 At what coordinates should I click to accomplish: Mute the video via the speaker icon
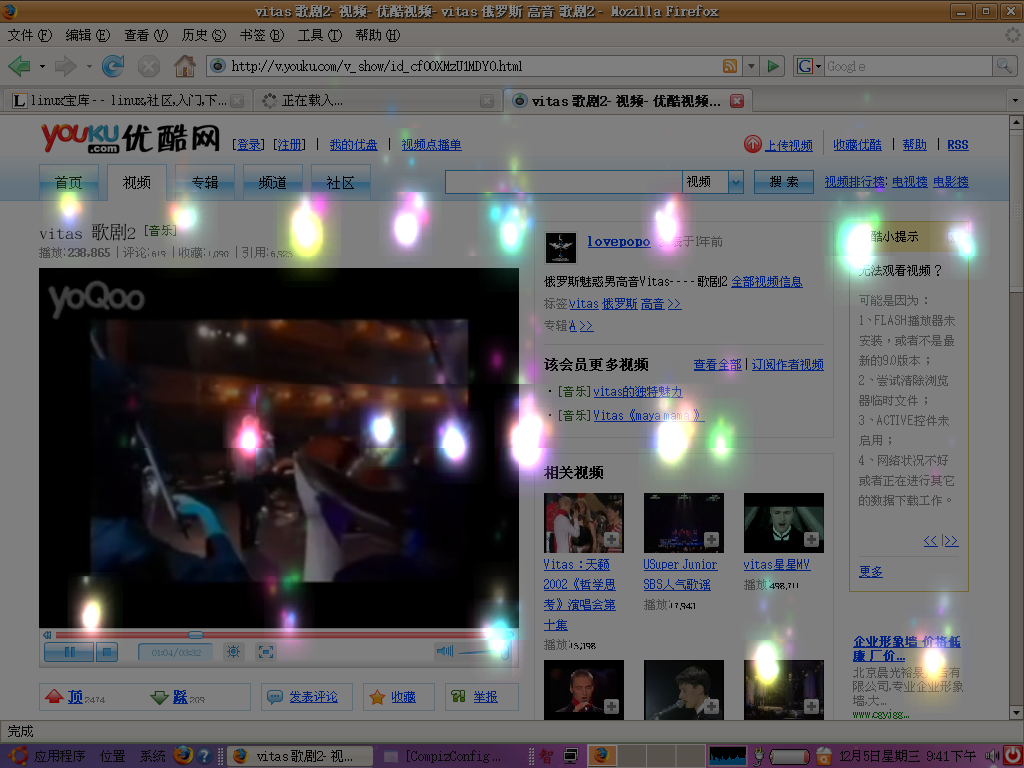[x=445, y=650]
